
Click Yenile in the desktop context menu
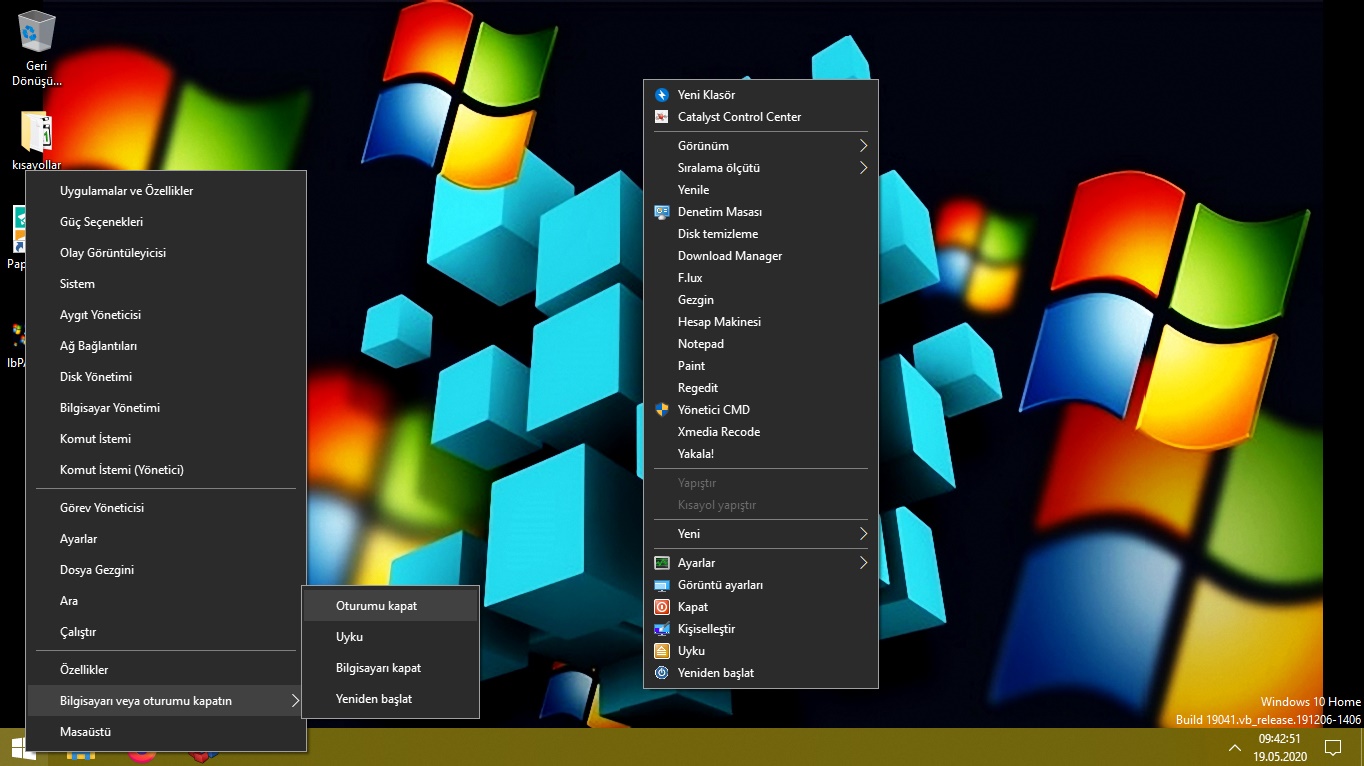pyautogui.click(x=761, y=190)
